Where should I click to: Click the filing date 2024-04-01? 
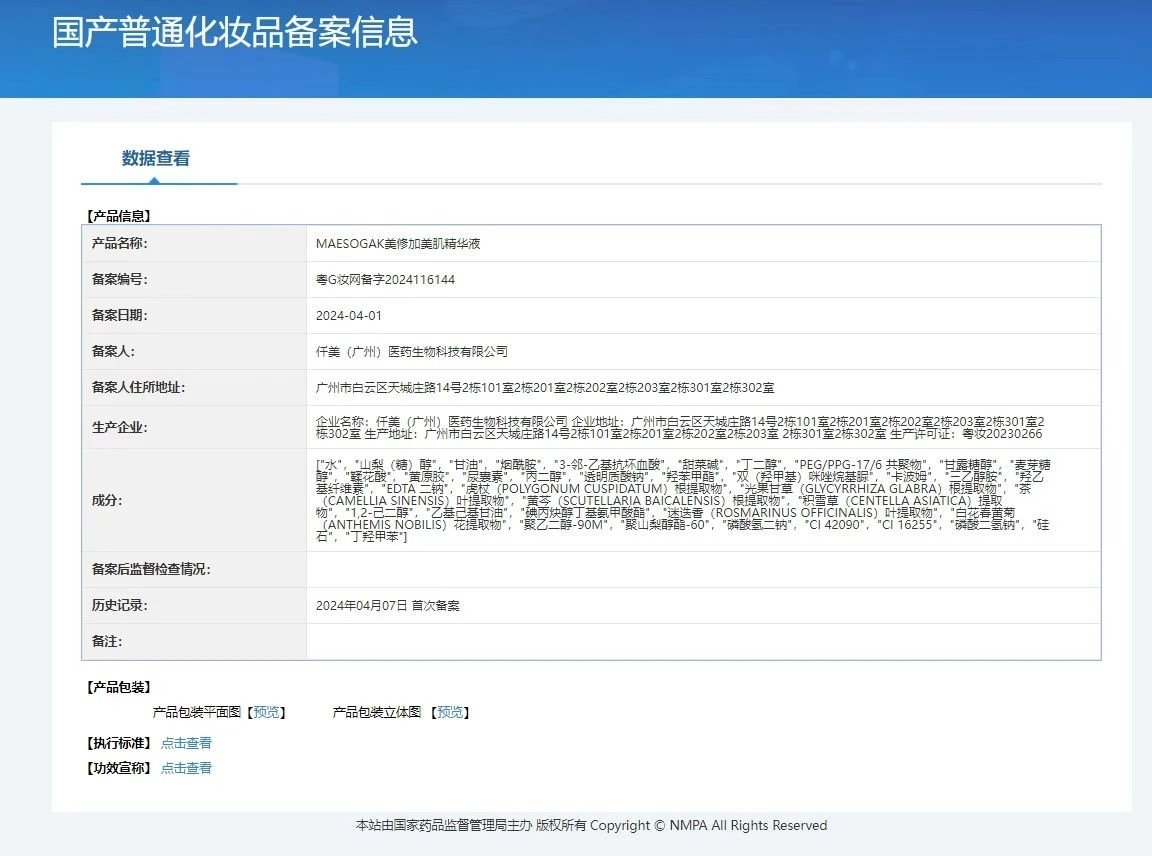(348, 315)
